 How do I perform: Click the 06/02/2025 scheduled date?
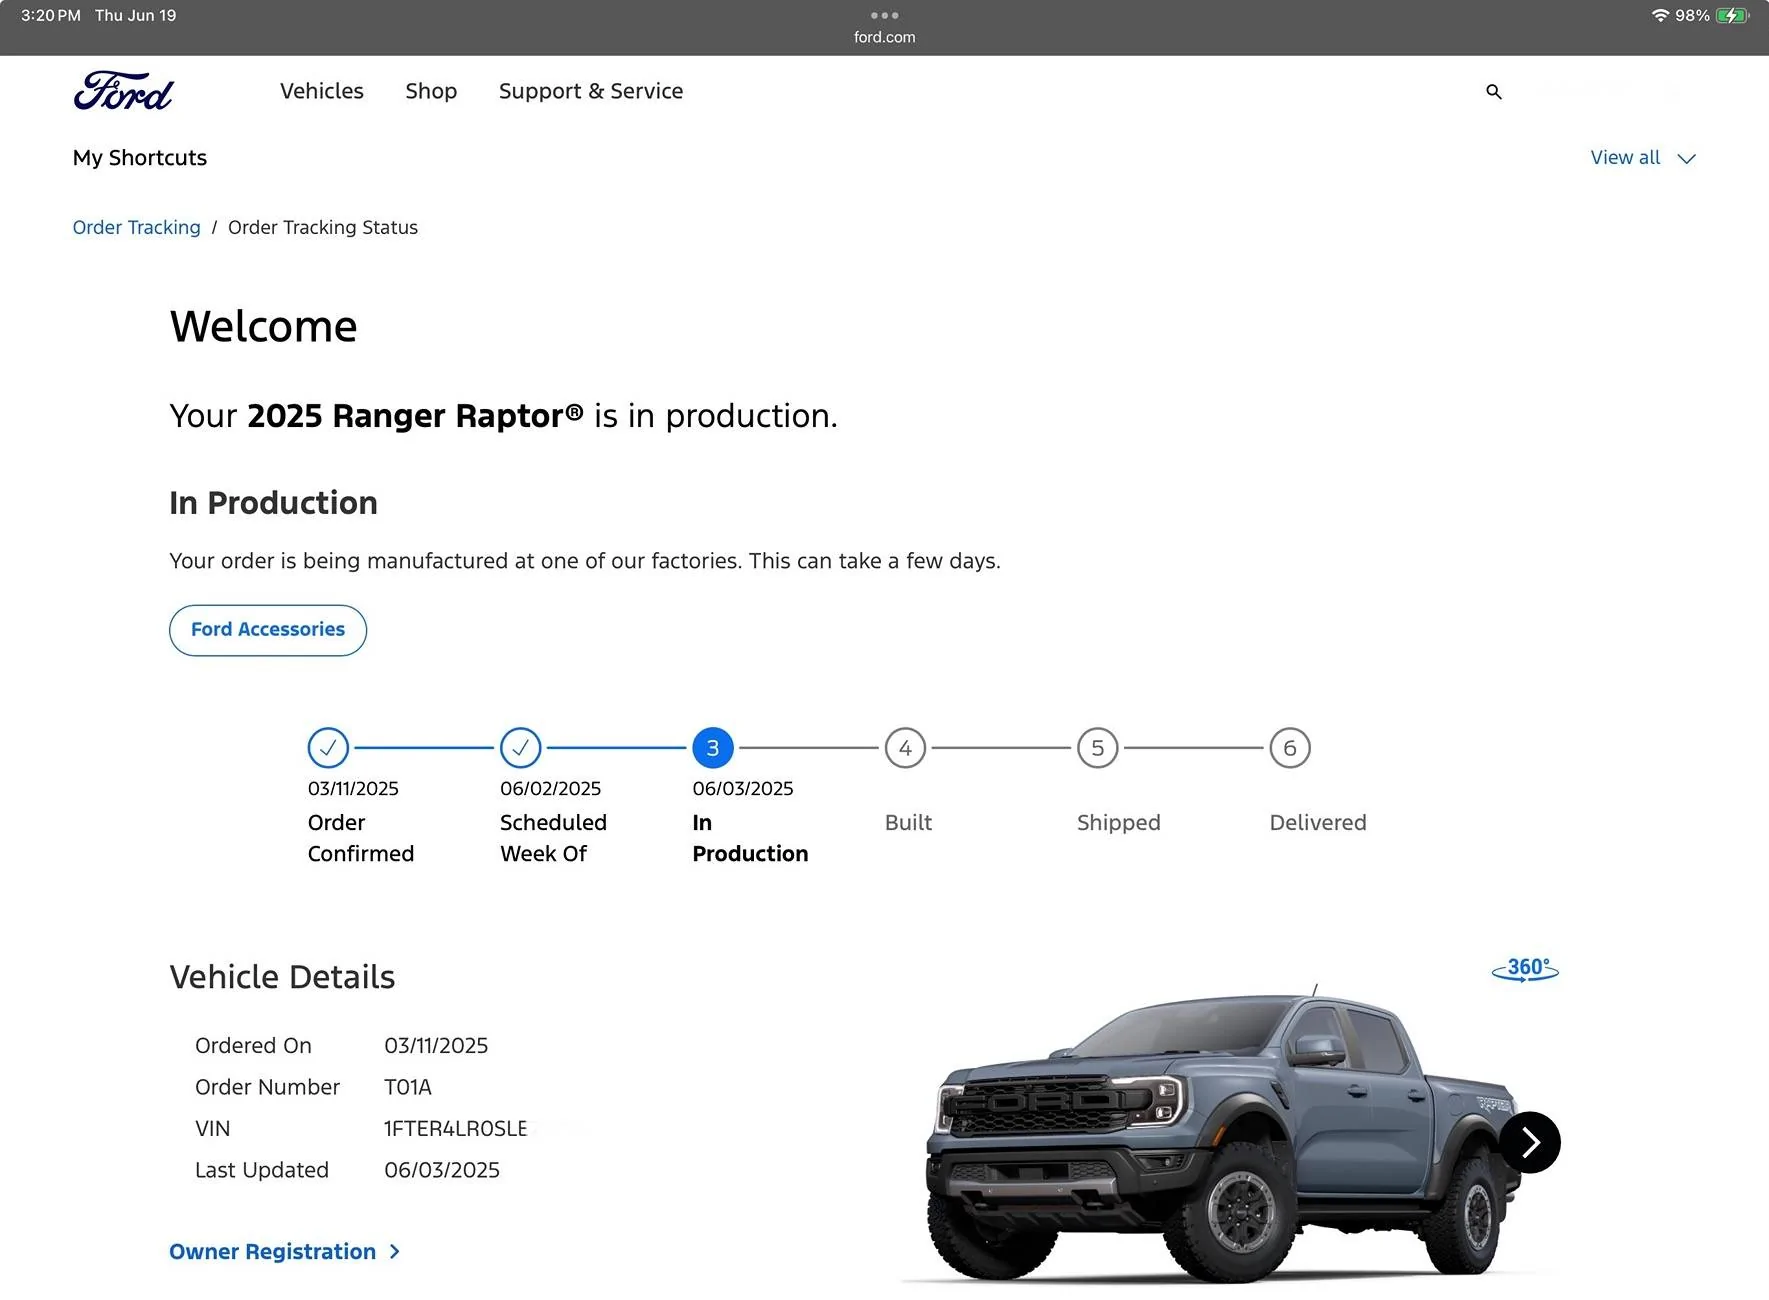point(550,789)
